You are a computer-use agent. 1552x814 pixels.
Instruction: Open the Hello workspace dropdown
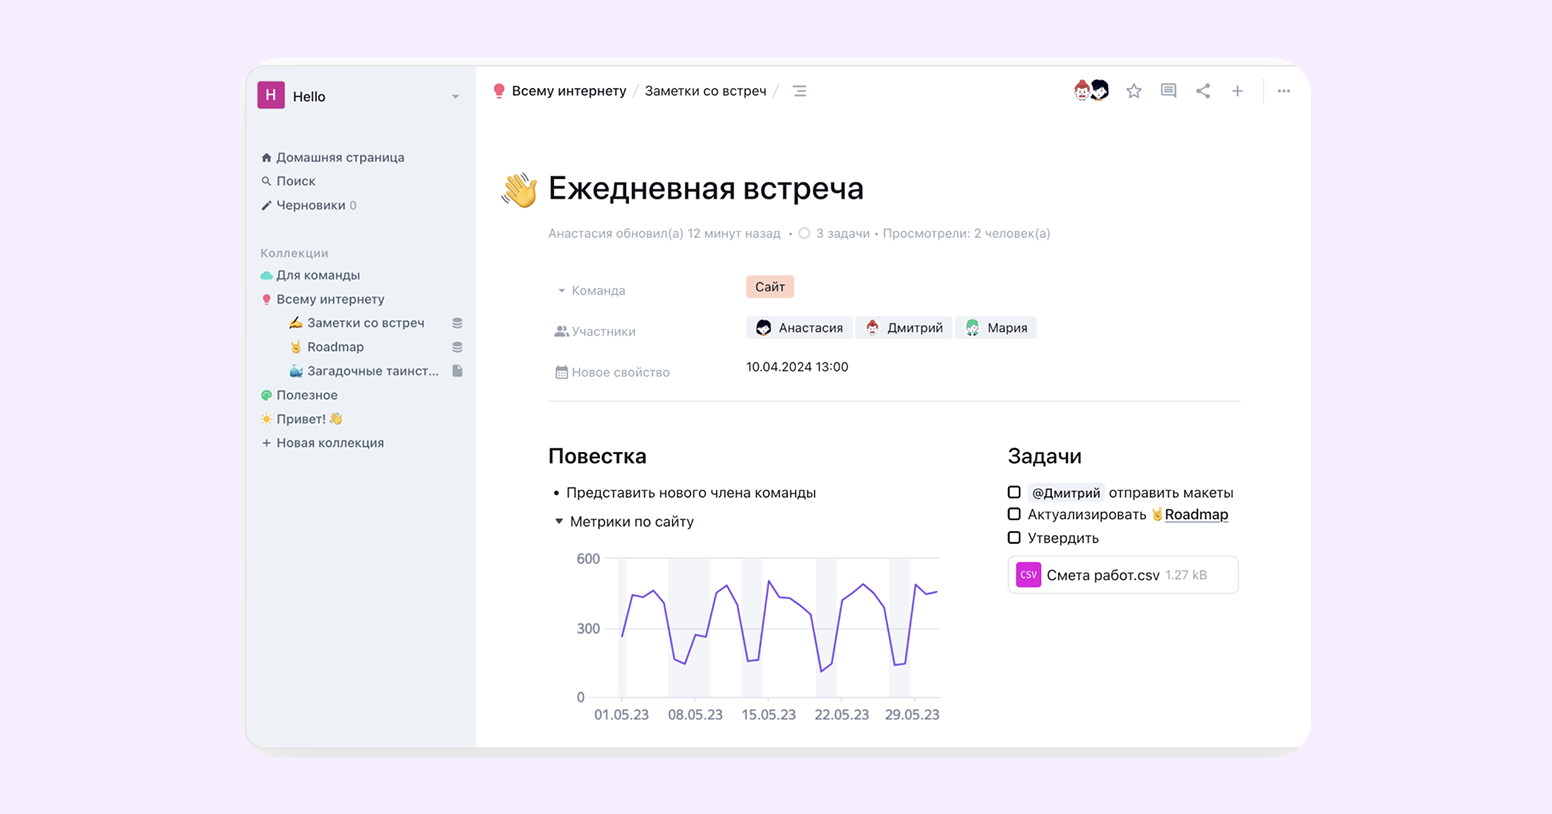[455, 96]
